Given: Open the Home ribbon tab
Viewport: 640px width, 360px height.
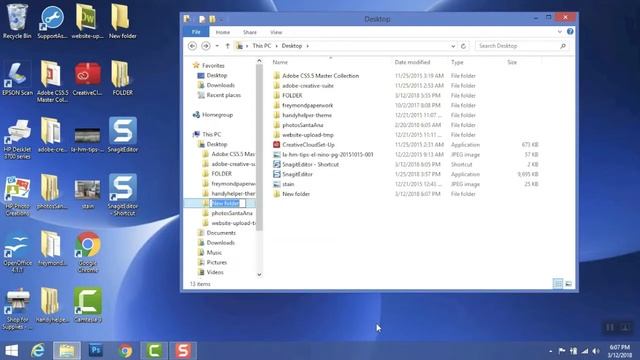Looking at the screenshot, I should (x=222, y=32).
